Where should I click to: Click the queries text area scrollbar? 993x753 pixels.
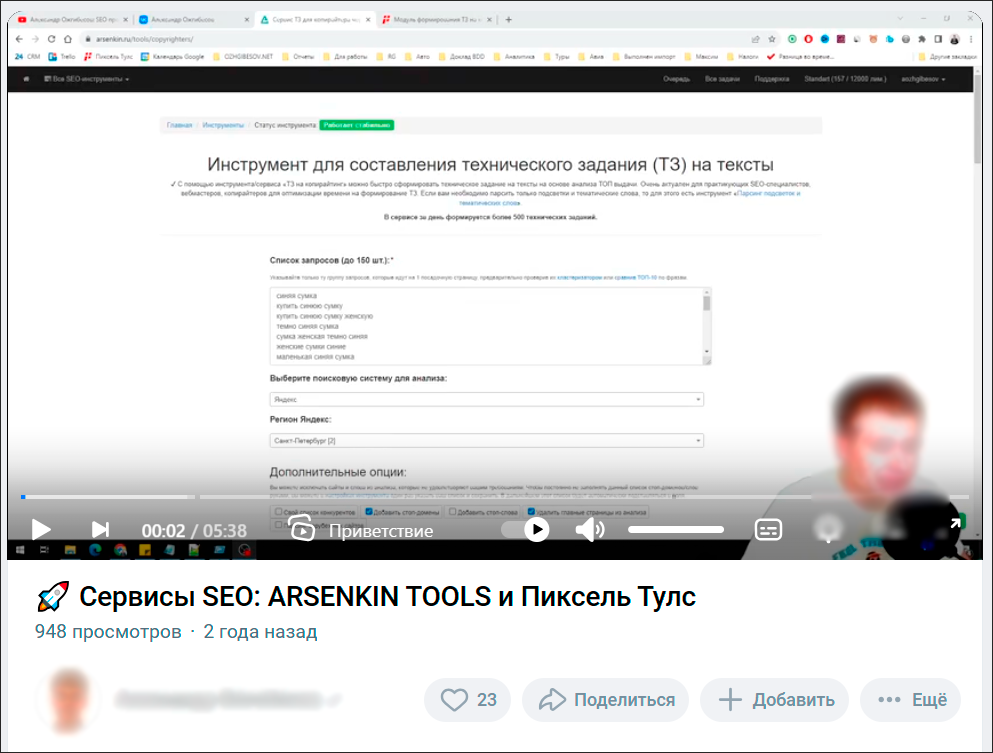coord(707,324)
